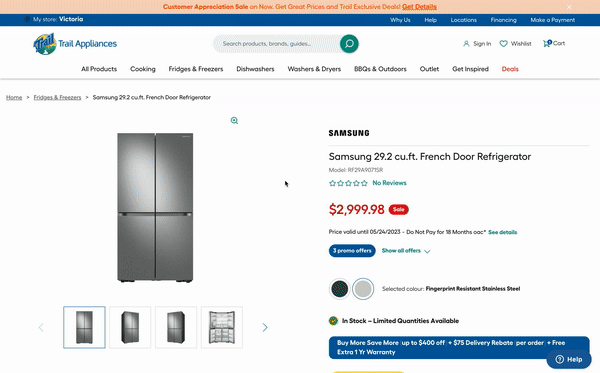Select the black stainless colour swatch
600x373 pixels.
coord(339,289)
